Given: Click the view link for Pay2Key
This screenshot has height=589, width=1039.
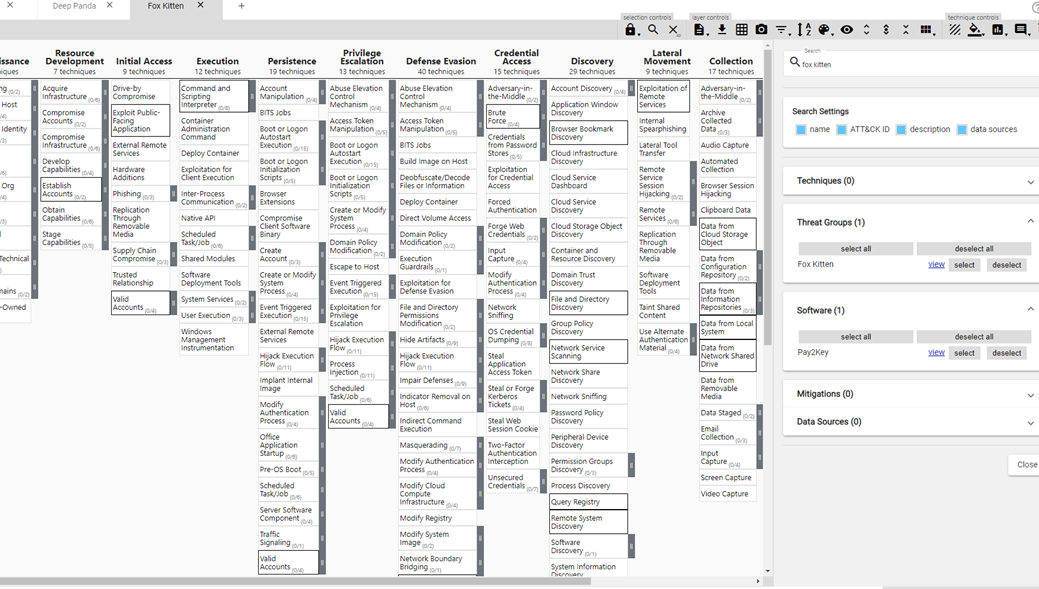Looking at the screenshot, I should pos(936,352).
